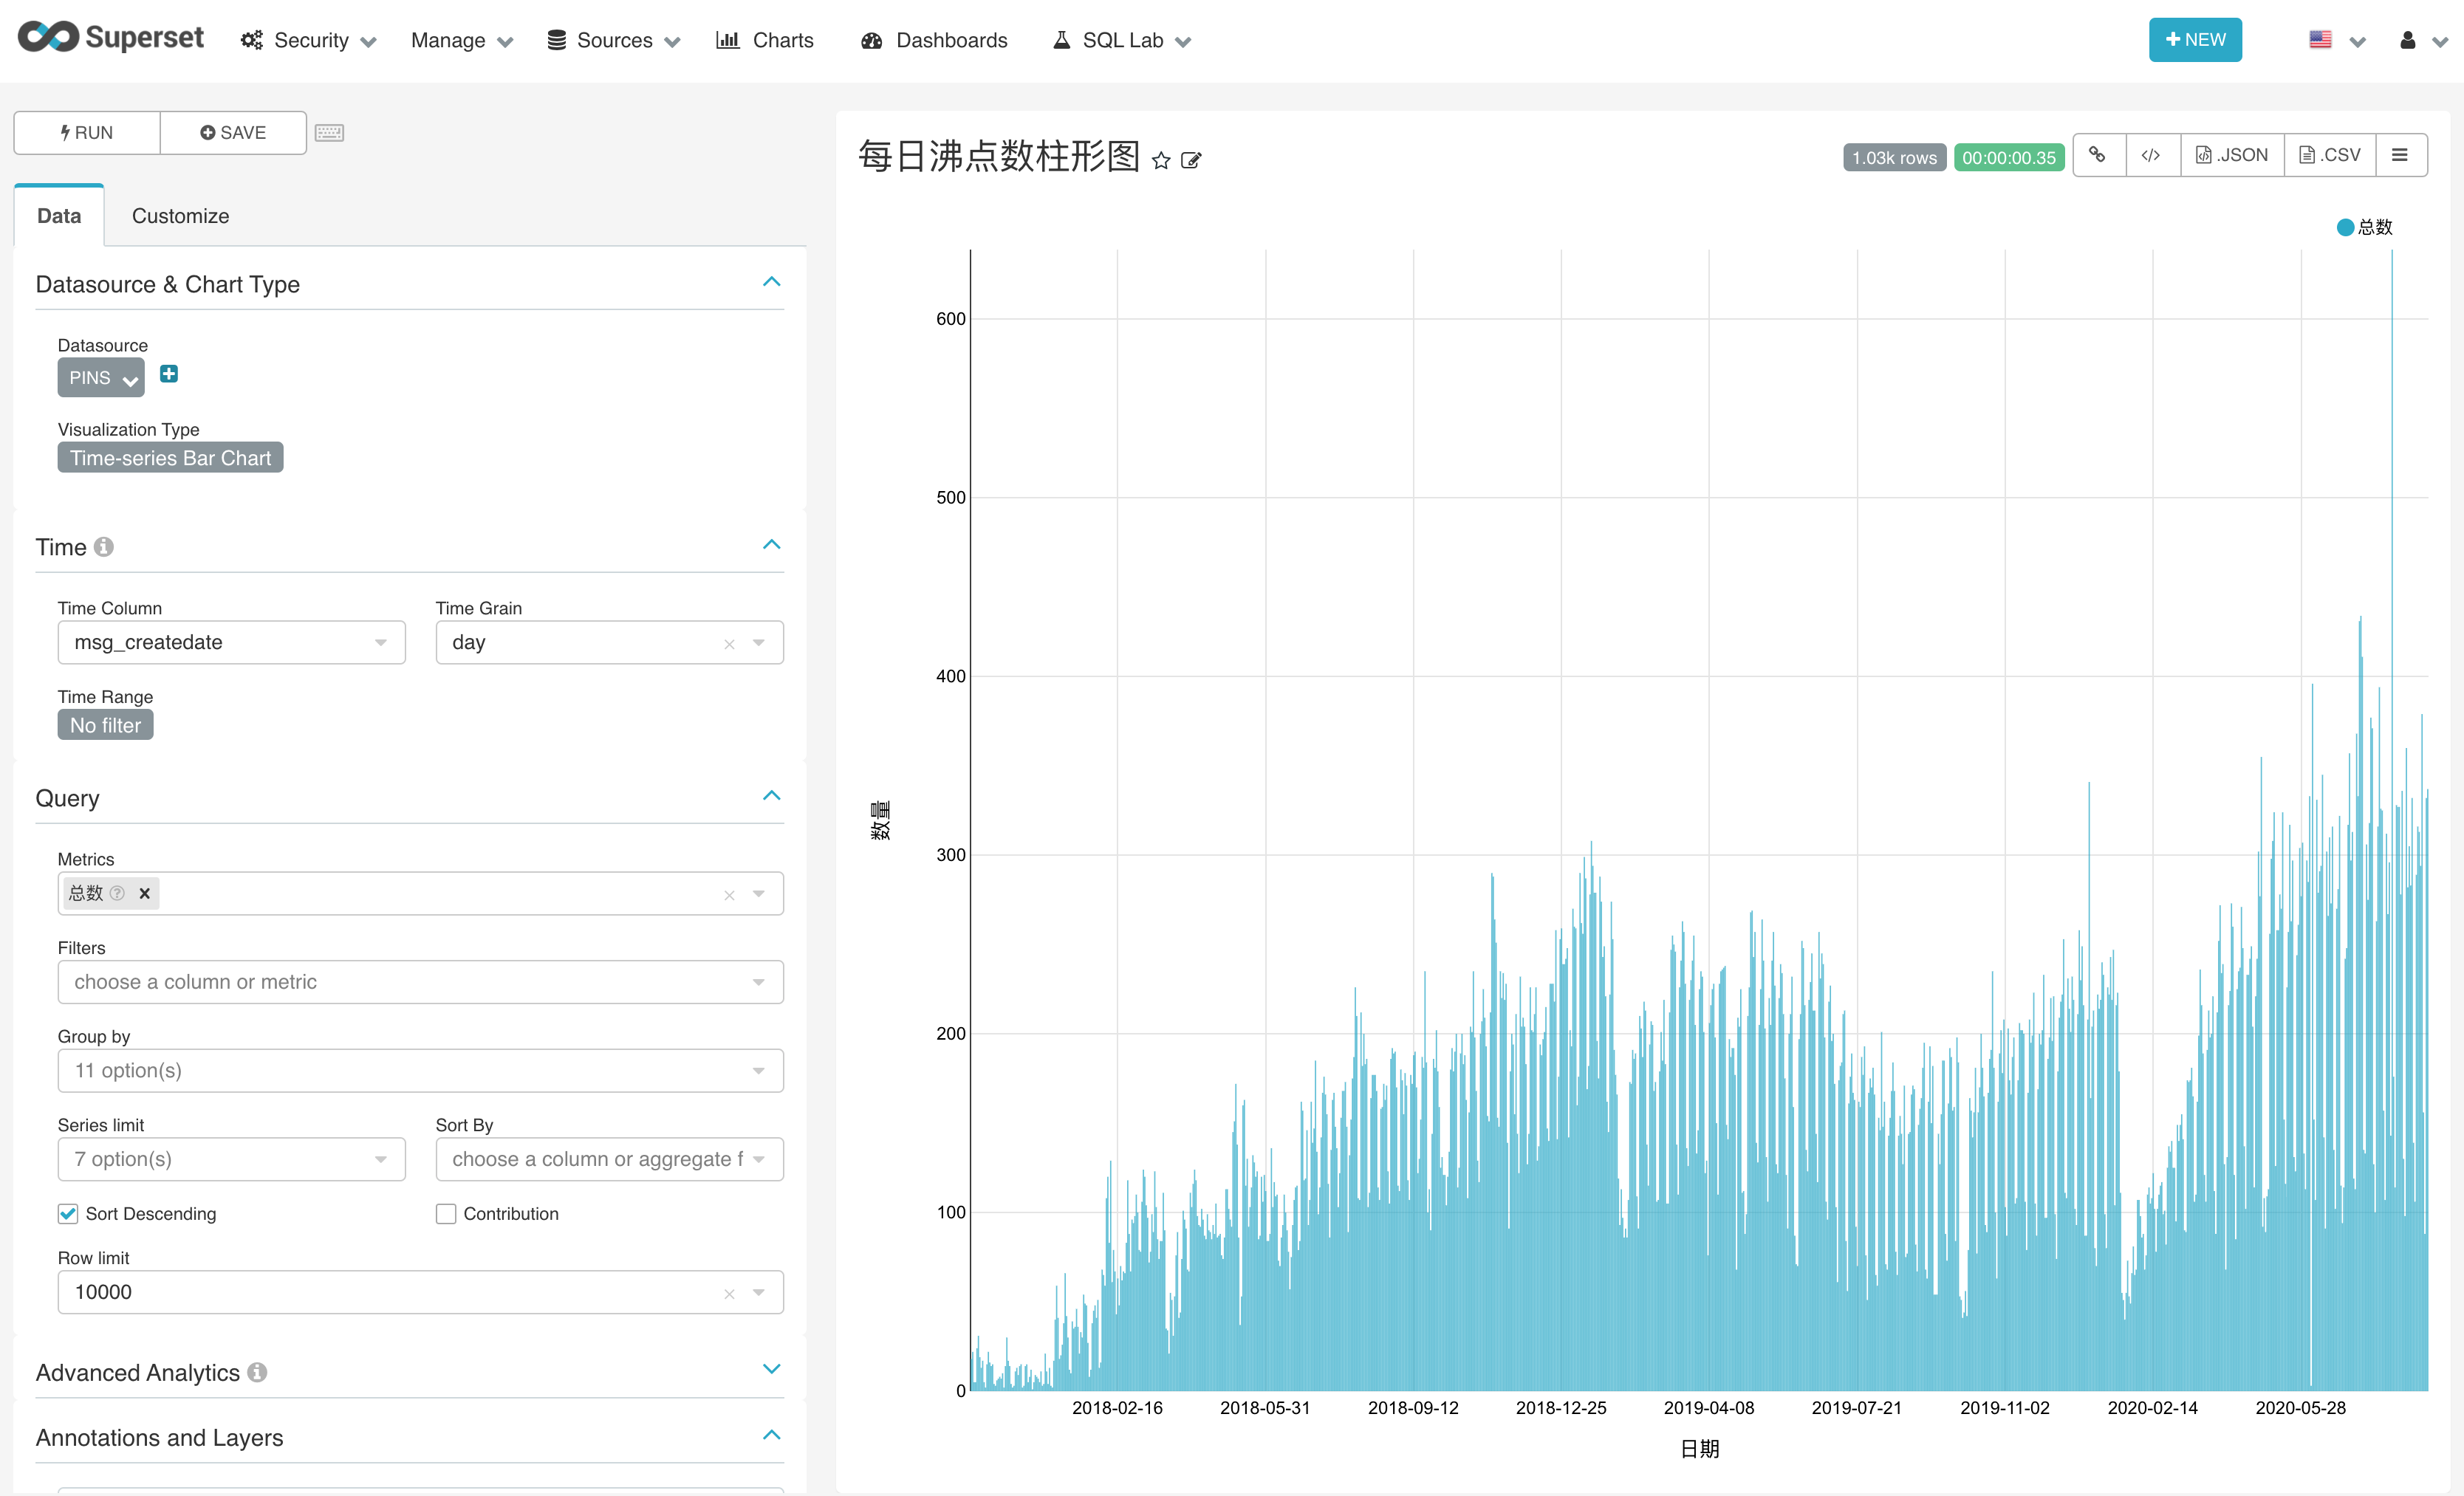Open the hamburger menu next to .CSV
The width and height of the screenshot is (2464, 1496).
[2399, 155]
